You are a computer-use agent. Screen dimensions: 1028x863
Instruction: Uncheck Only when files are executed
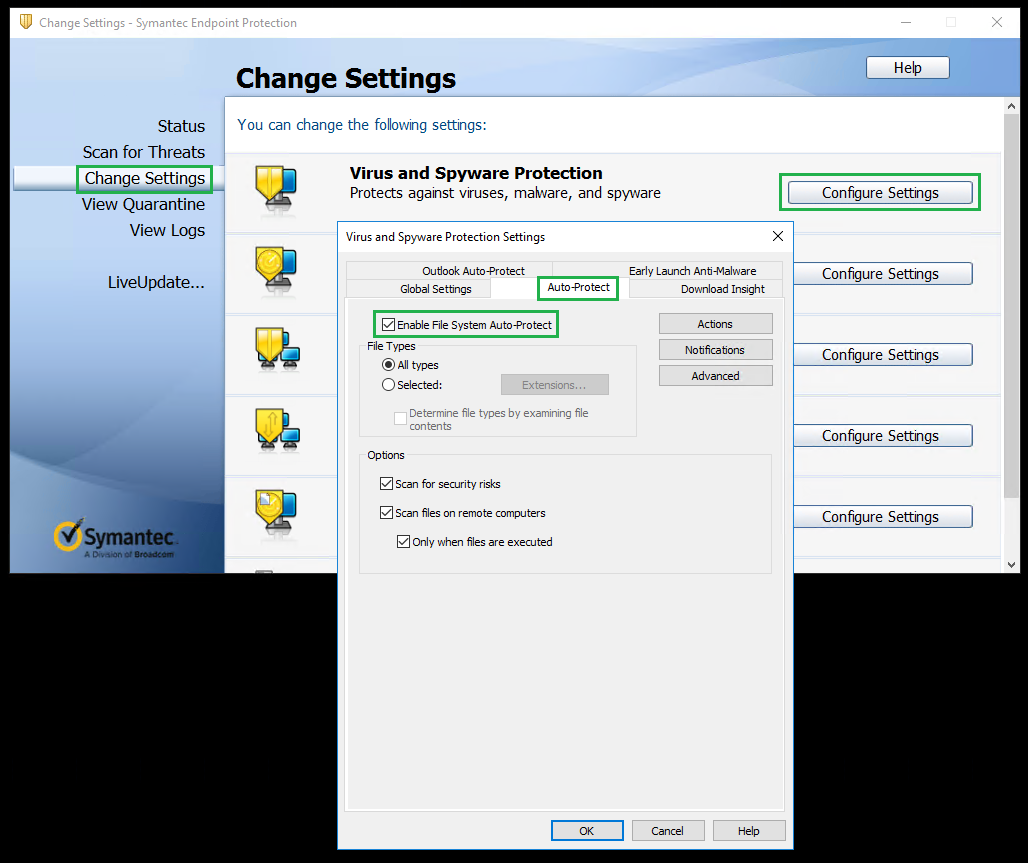[403, 541]
